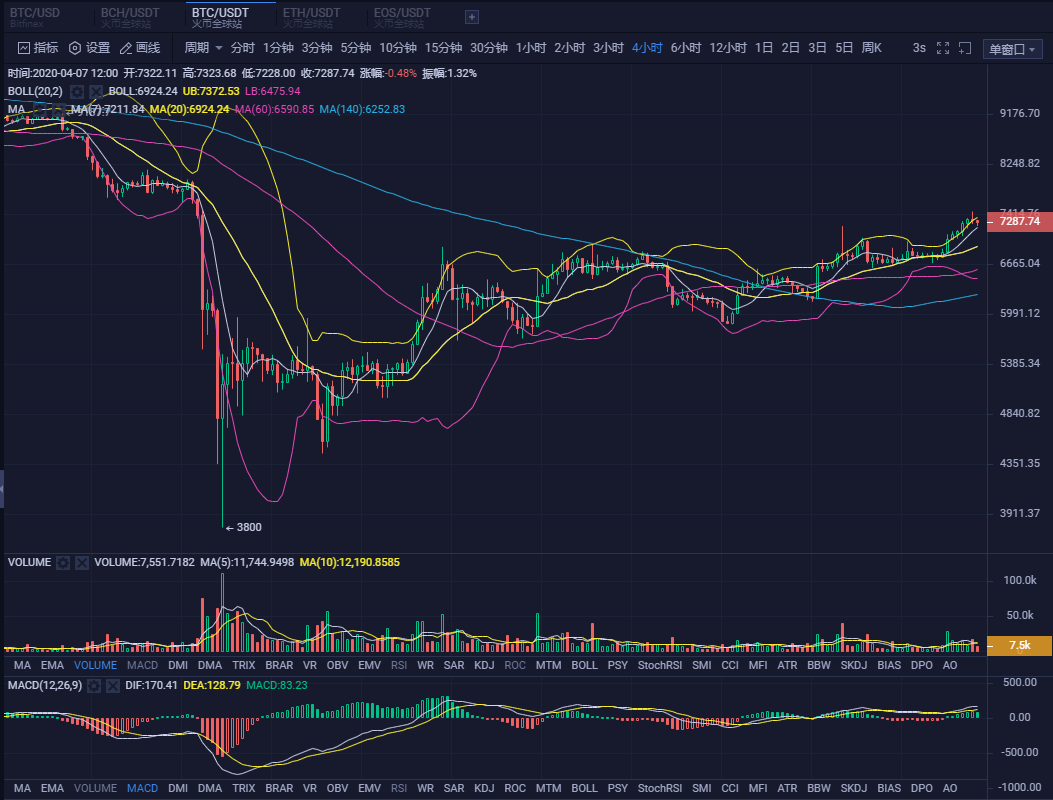This screenshot has width=1053, height=800.
Task: Remove the BOLL indicator
Action: (x=96, y=91)
